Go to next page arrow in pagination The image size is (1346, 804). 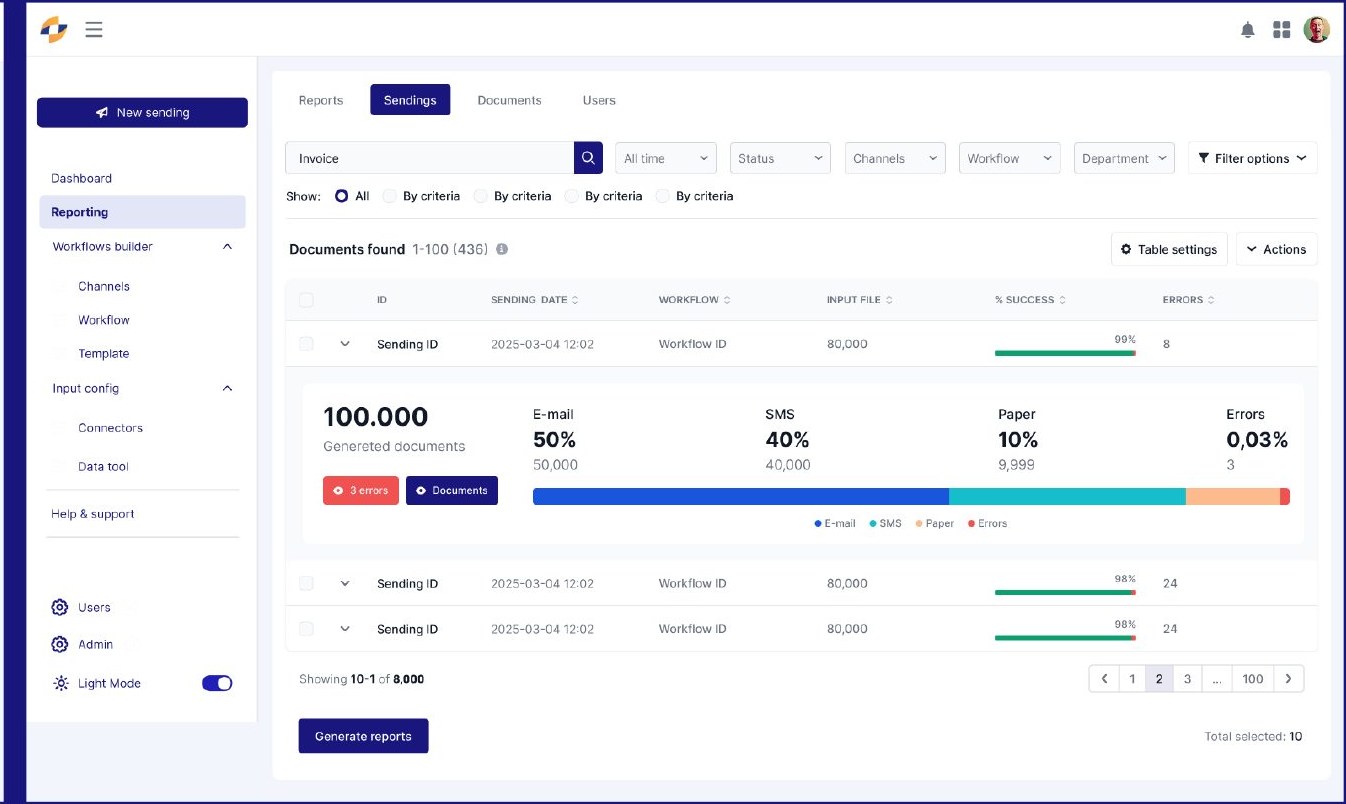[1289, 679]
